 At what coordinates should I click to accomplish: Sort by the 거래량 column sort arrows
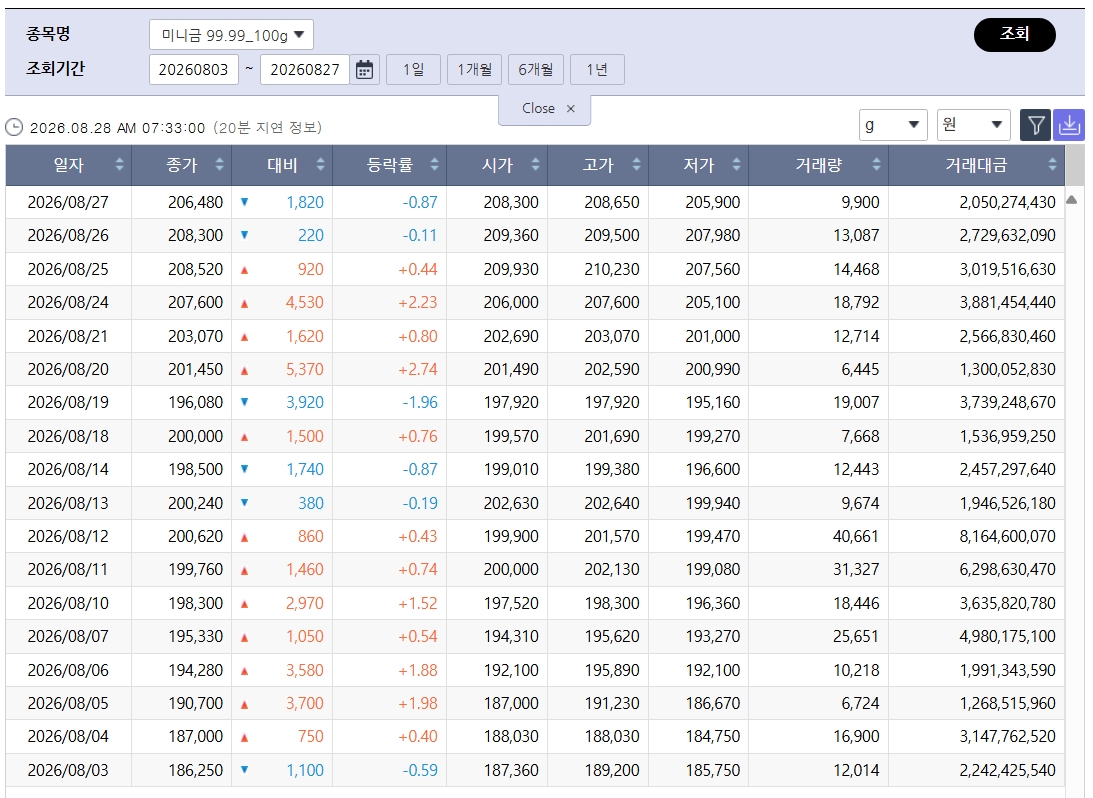[x=876, y=164]
